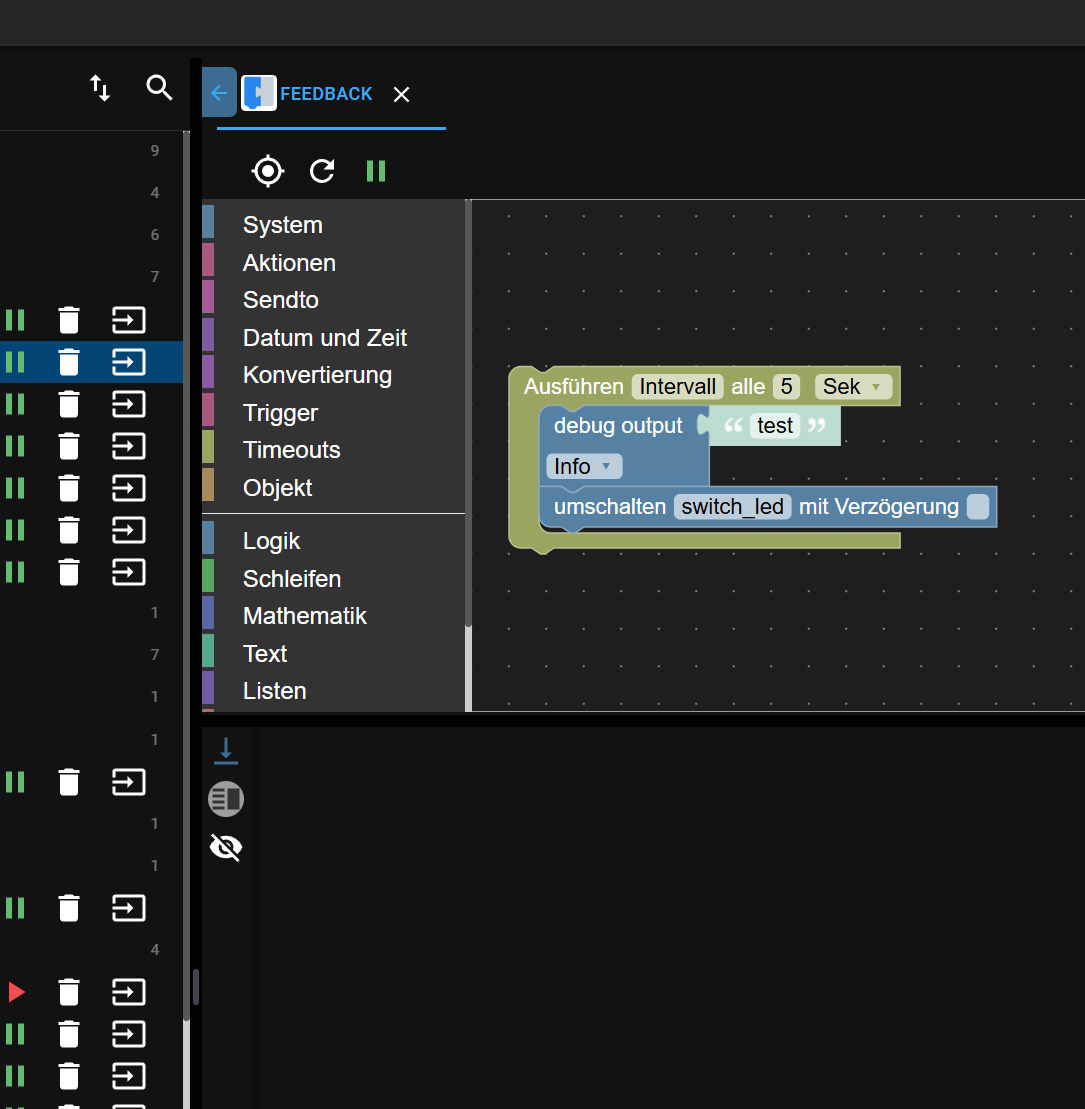Start the stopped script with red play
This screenshot has width=1085, height=1109.
[x=16, y=992]
